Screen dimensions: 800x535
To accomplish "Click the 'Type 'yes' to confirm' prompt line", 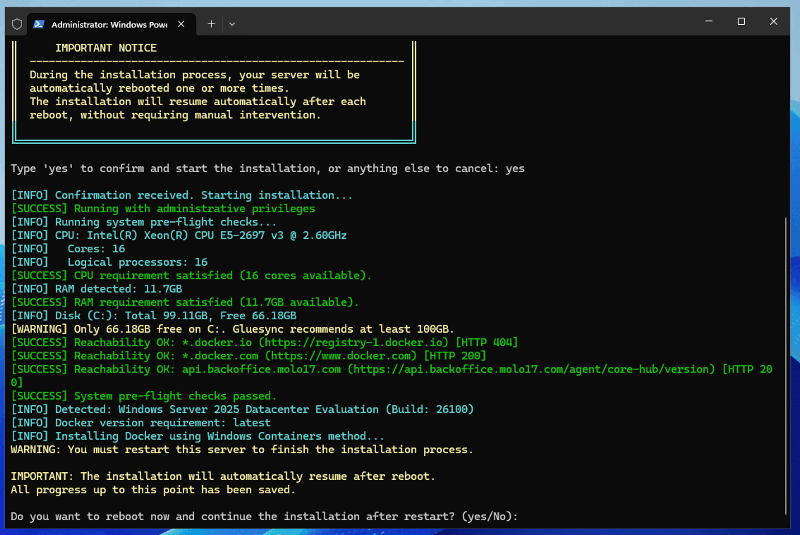I will 267,168.
